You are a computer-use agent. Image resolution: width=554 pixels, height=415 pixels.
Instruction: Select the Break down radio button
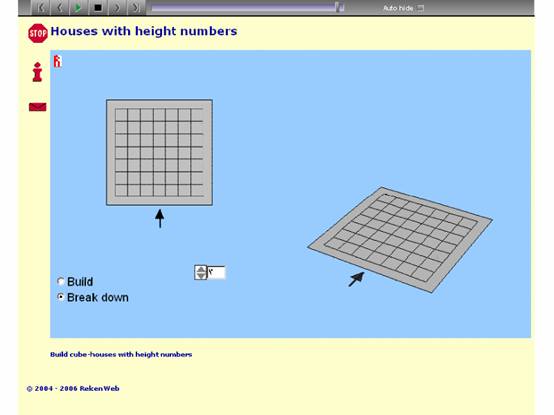pyautogui.click(x=60, y=297)
